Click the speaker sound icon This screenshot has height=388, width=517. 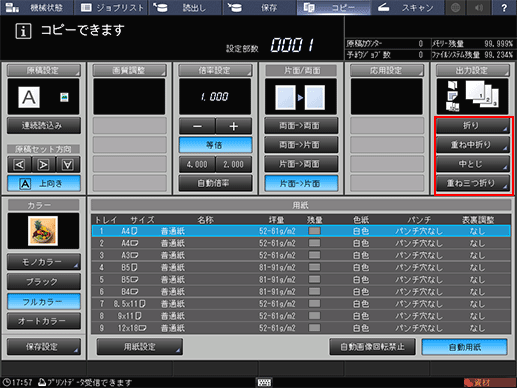[479, 7]
